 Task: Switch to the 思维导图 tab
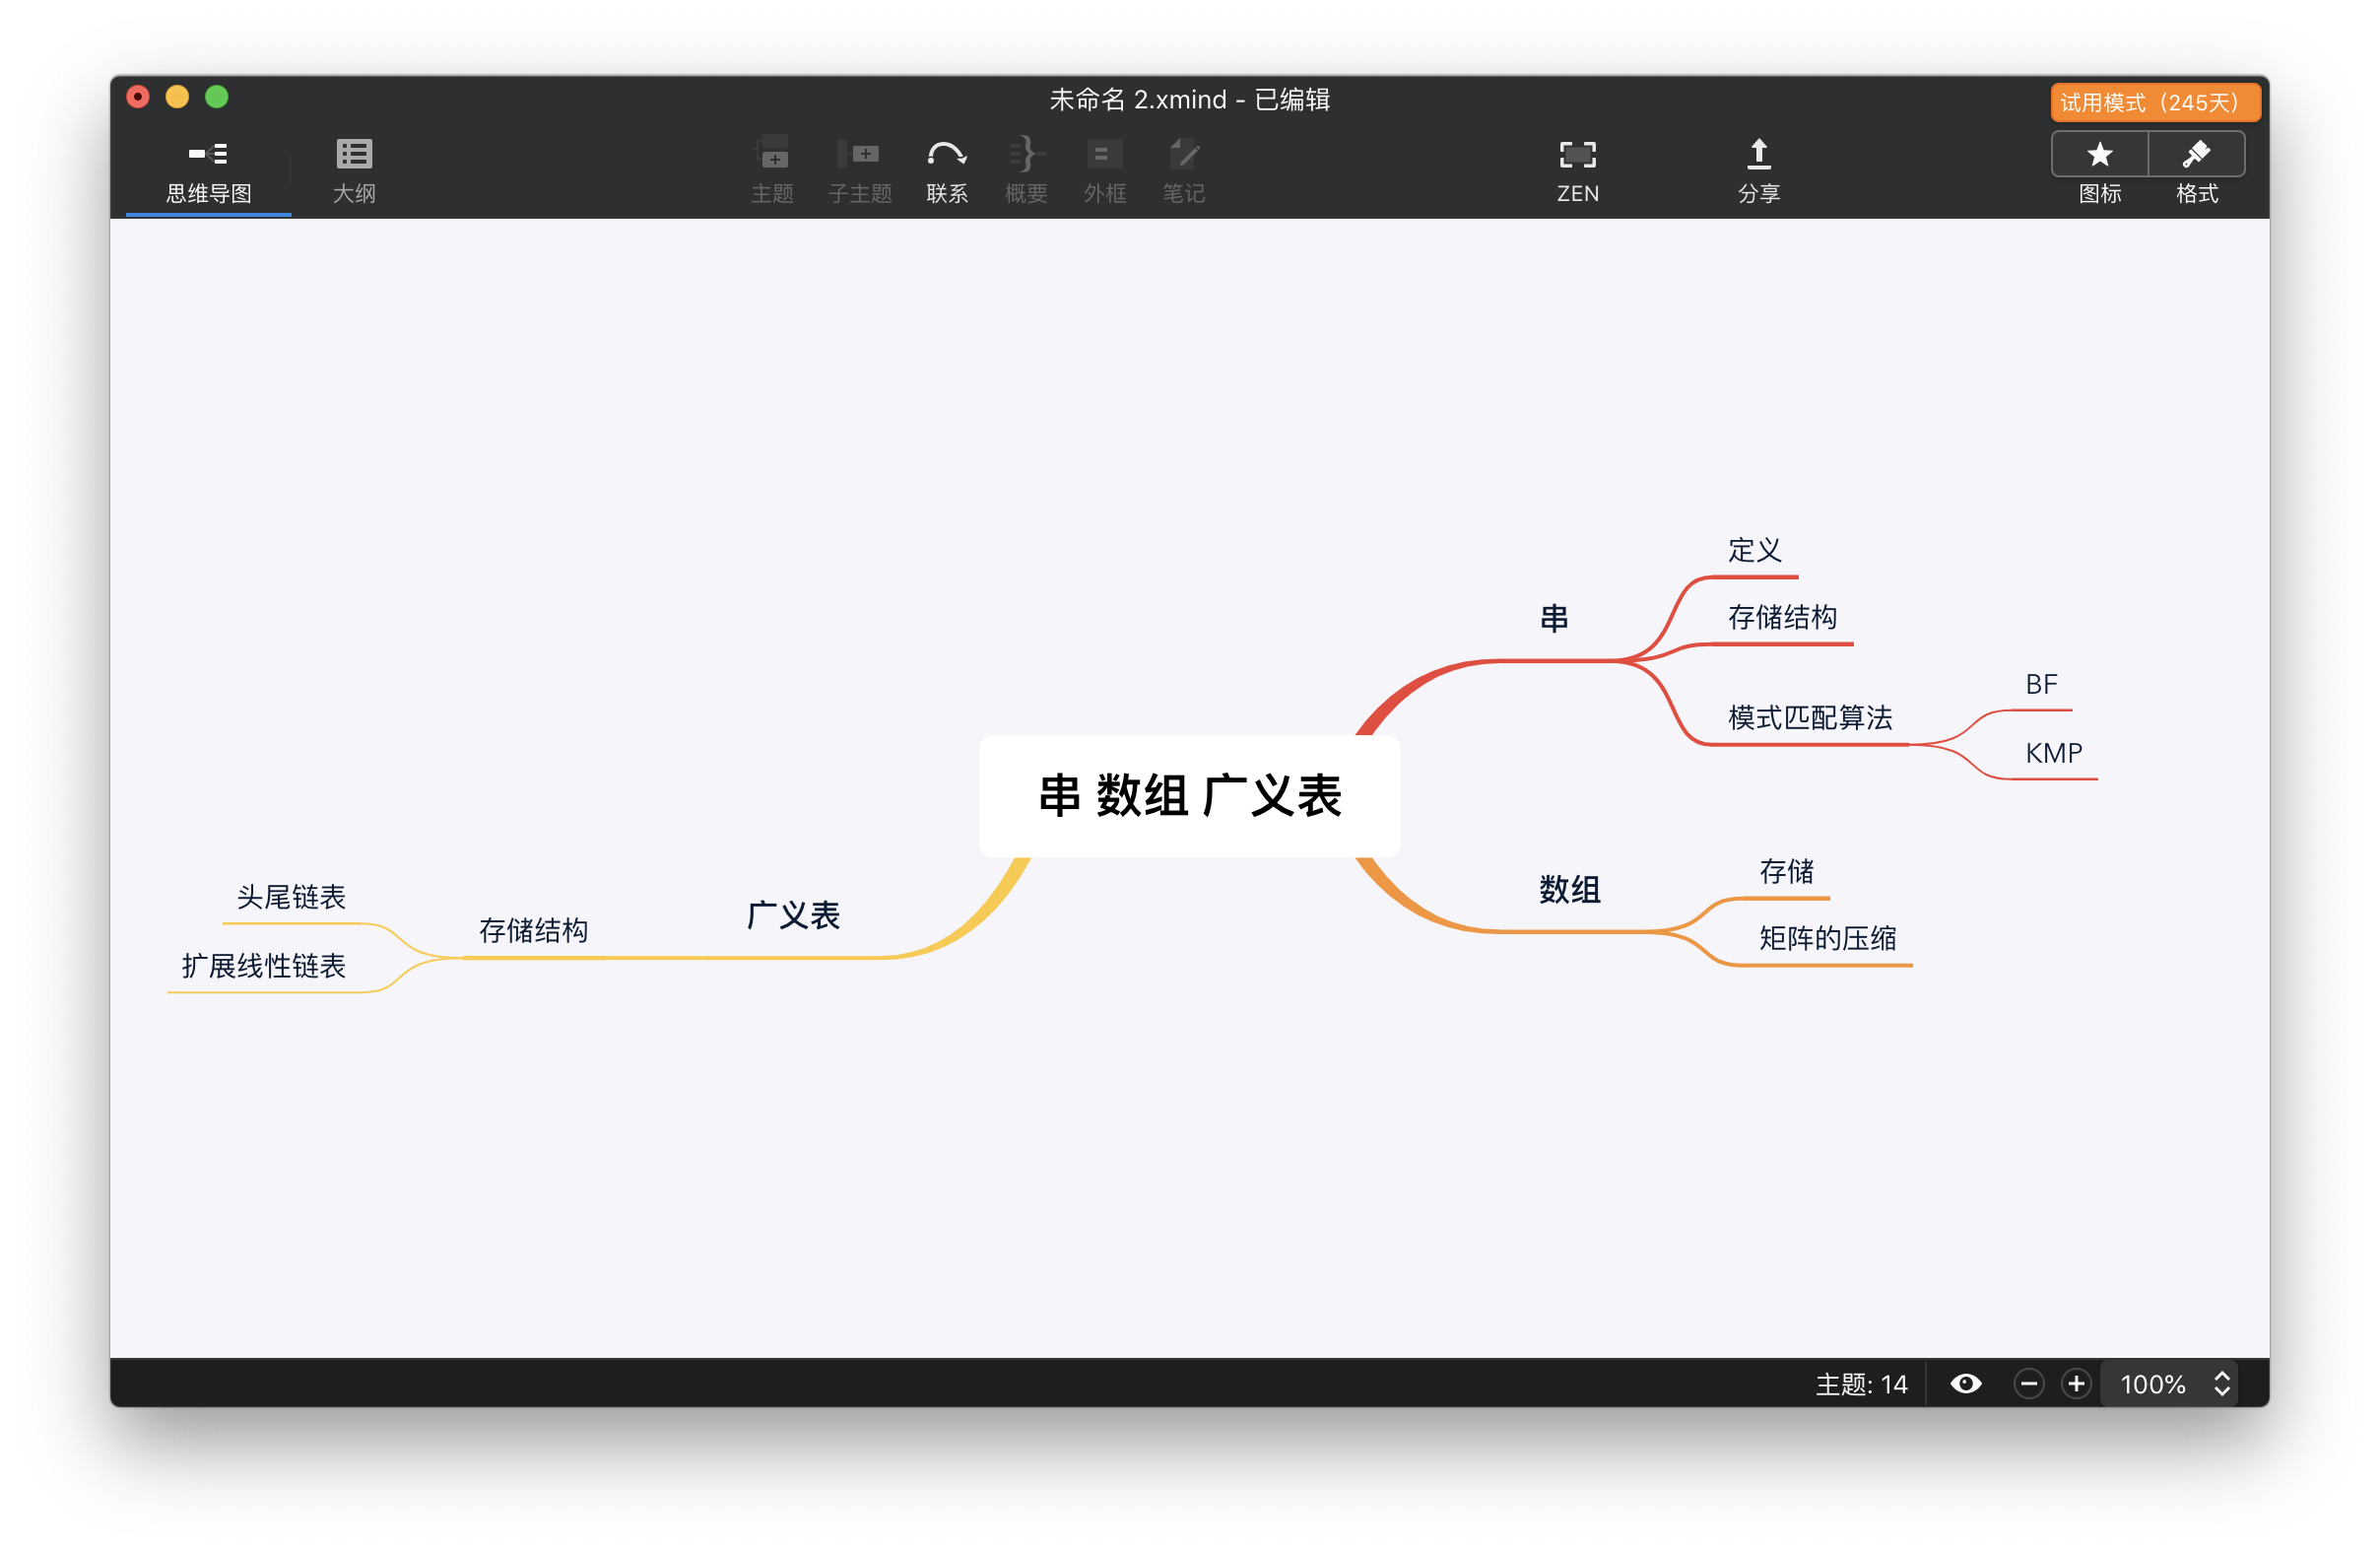coord(208,168)
